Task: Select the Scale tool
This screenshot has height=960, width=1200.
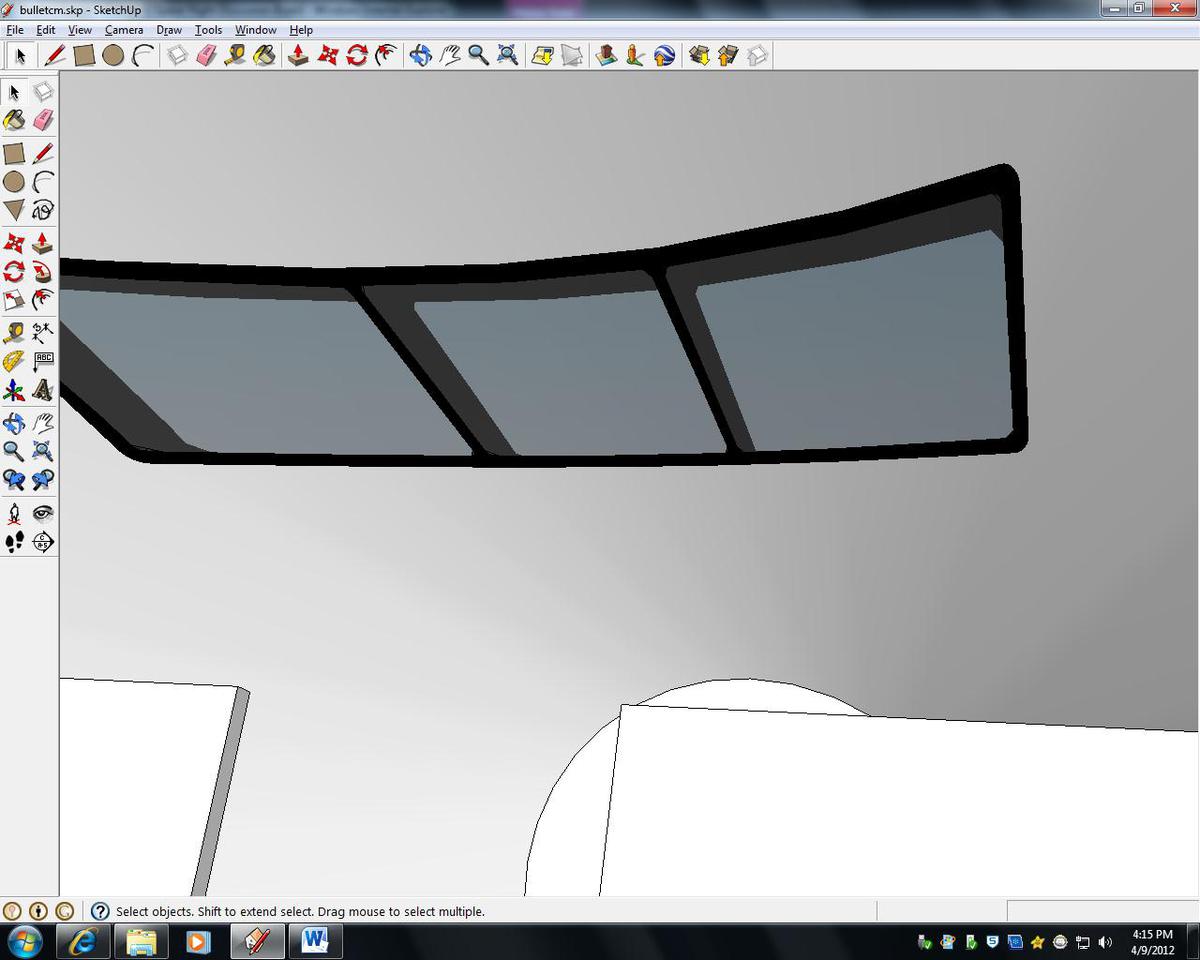Action: pyautogui.click(x=14, y=301)
